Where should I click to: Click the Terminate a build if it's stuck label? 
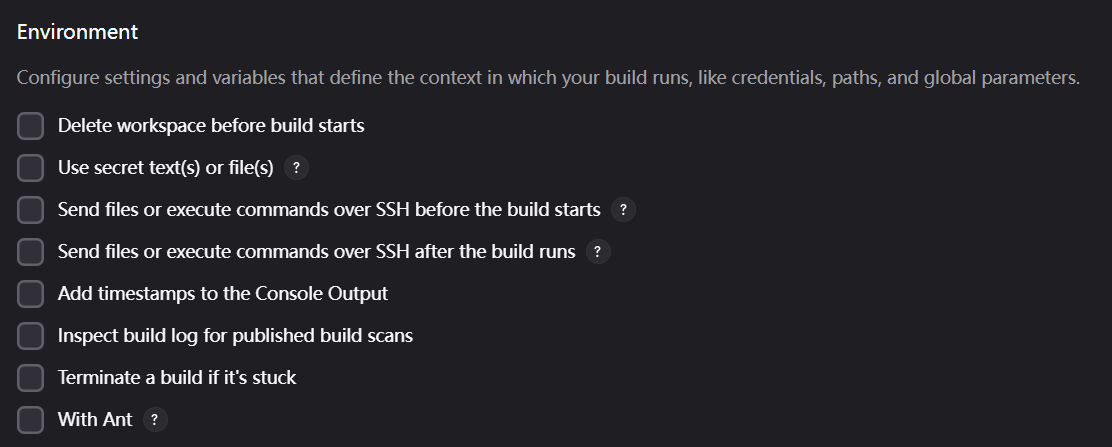(177, 378)
